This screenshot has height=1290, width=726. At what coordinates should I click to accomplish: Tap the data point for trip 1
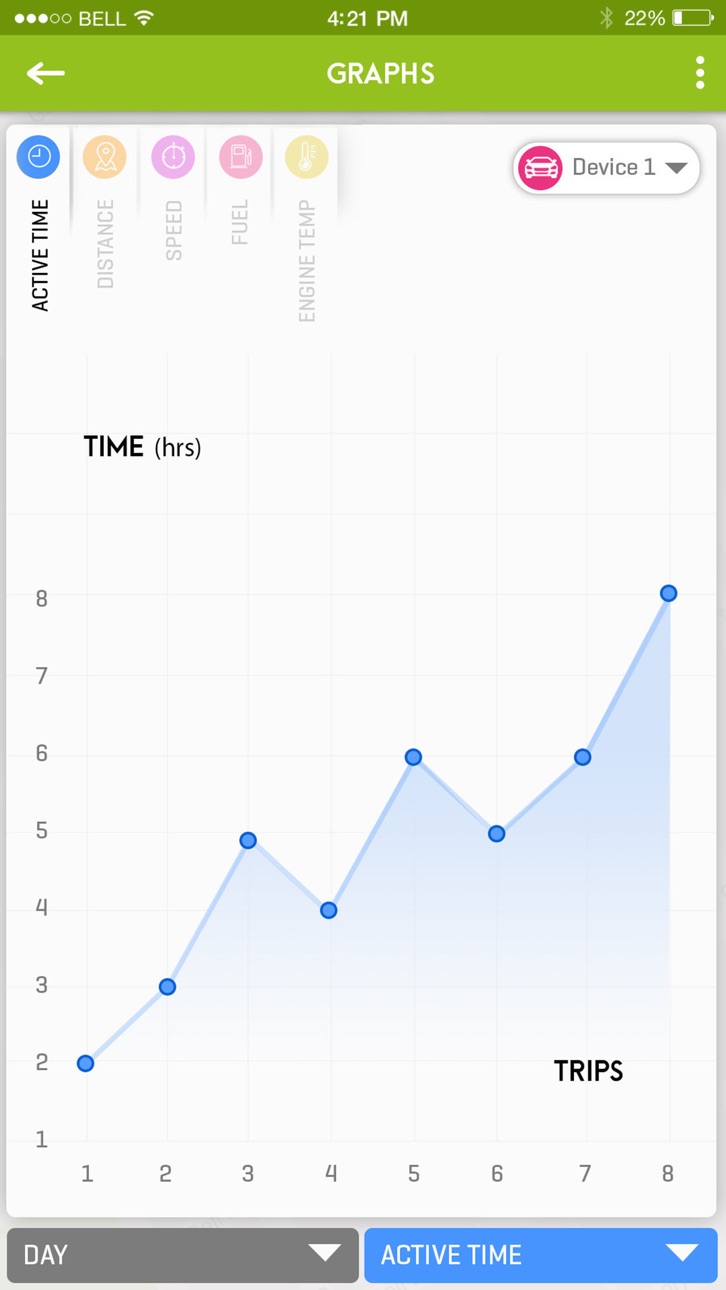click(x=86, y=1063)
